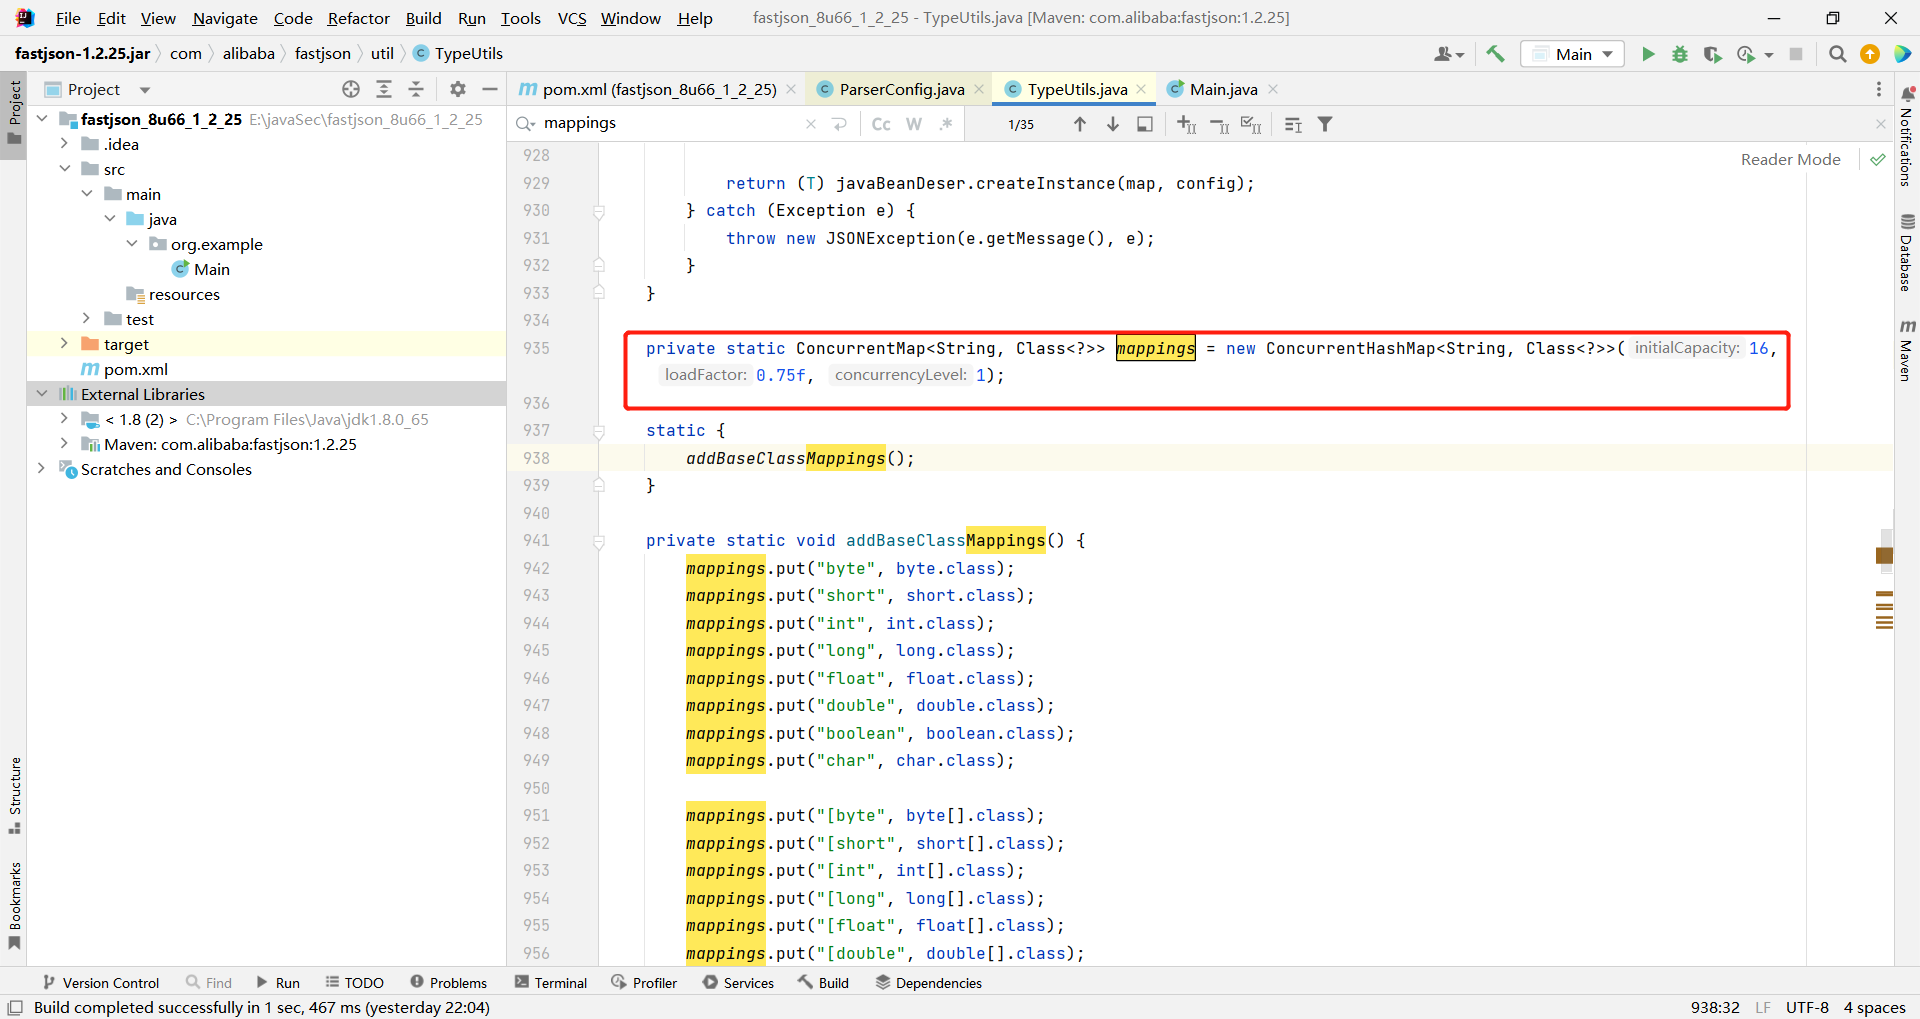The width and height of the screenshot is (1920, 1019).
Task: Close the TypeUtils.java tab
Action: 1141,89
